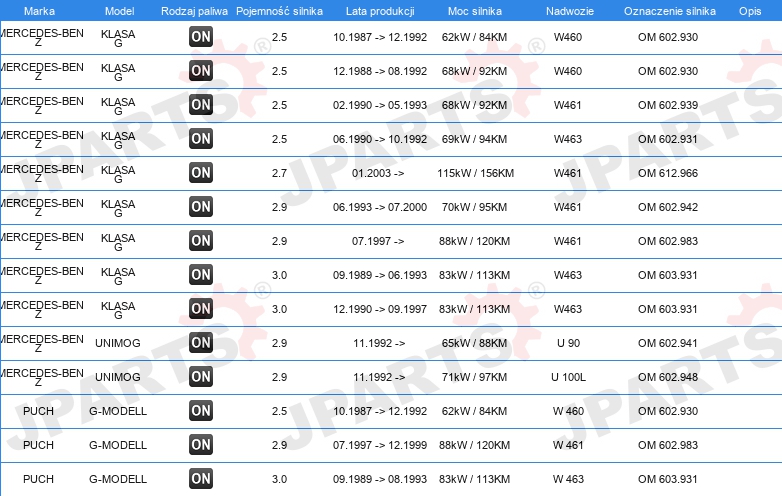The height and width of the screenshot is (496, 782).
Task: Click the ON badge in the Puch W 461 row
Action: point(201,445)
